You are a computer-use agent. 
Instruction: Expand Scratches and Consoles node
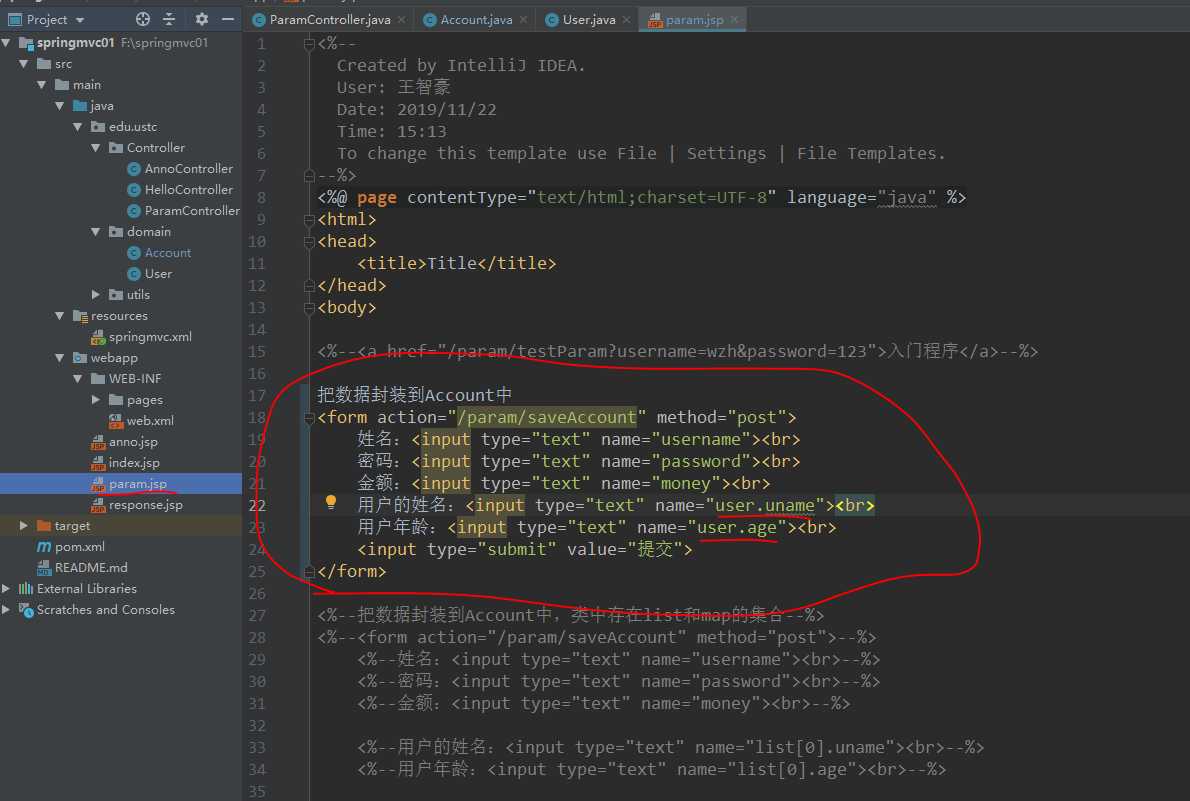tap(6, 610)
